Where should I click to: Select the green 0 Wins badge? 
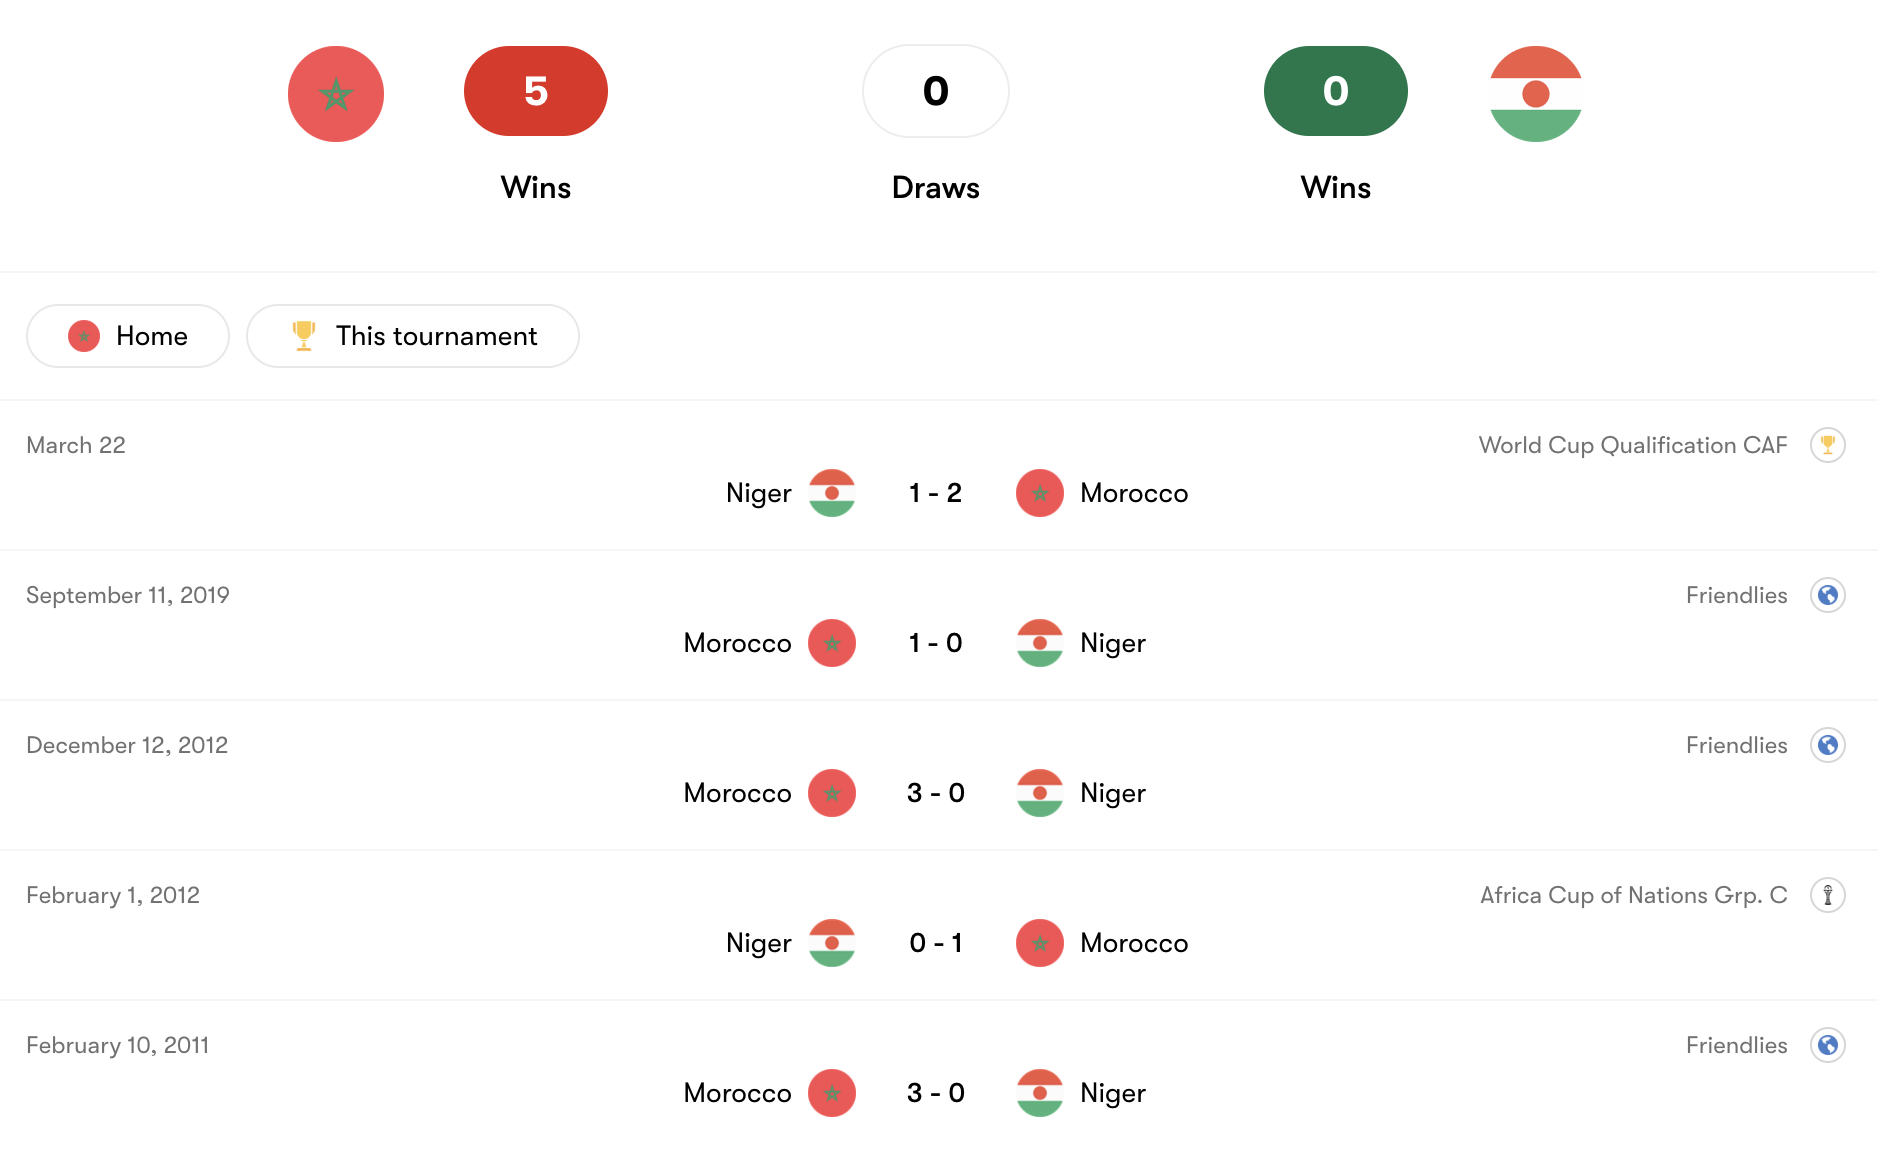[1335, 91]
